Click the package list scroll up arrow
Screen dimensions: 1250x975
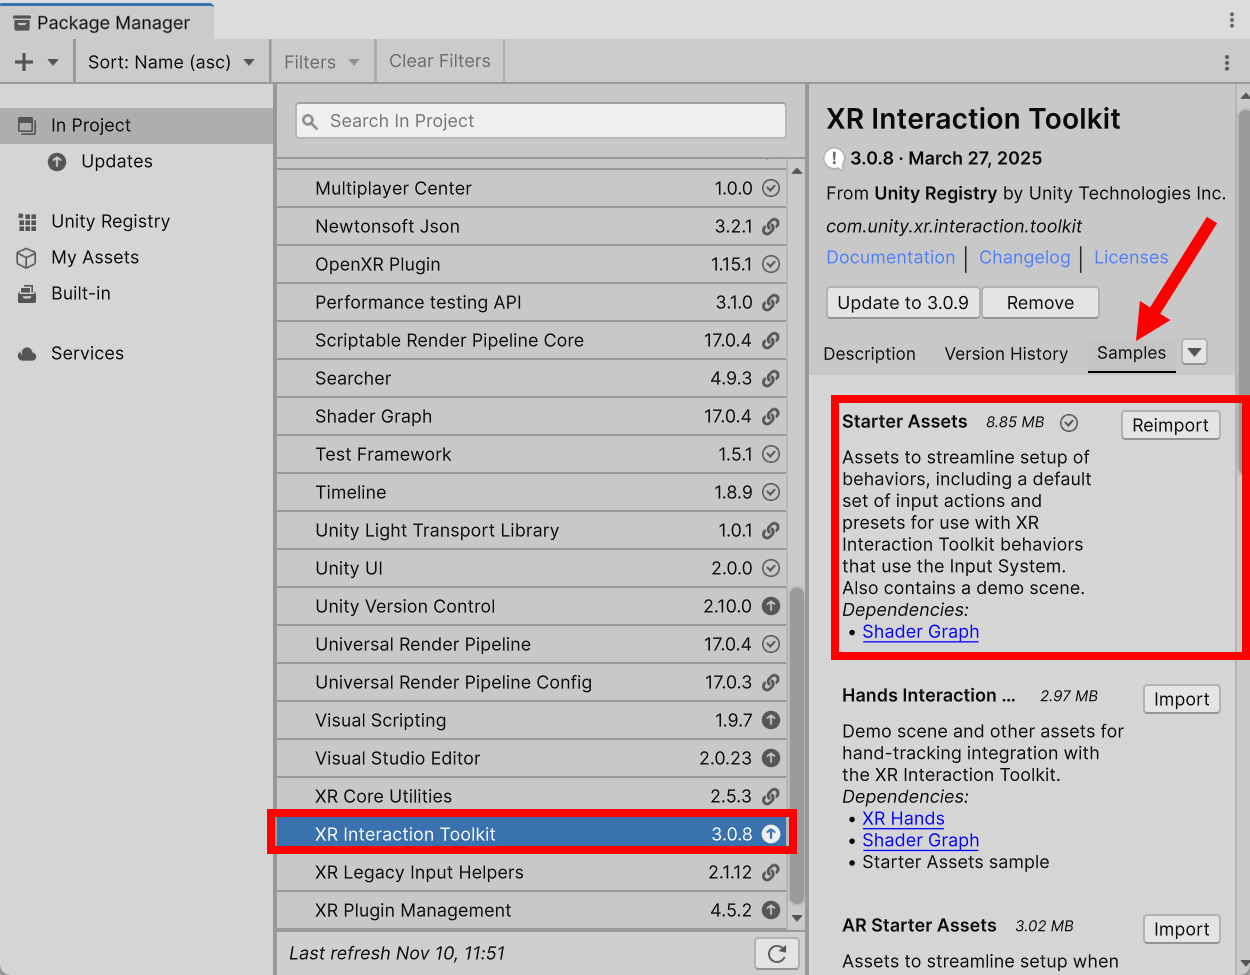tap(797, 171)
